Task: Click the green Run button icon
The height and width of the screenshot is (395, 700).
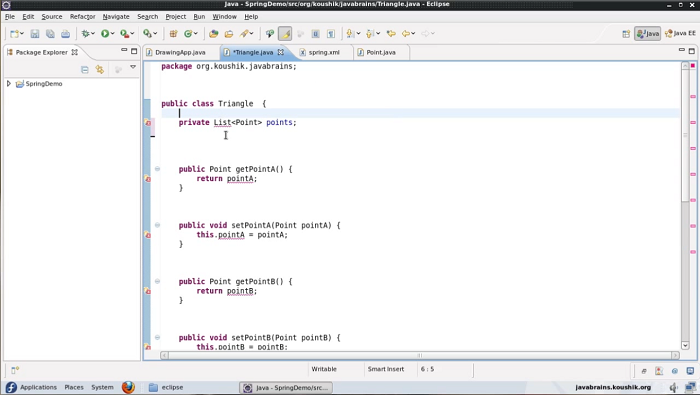Action: 105,33
